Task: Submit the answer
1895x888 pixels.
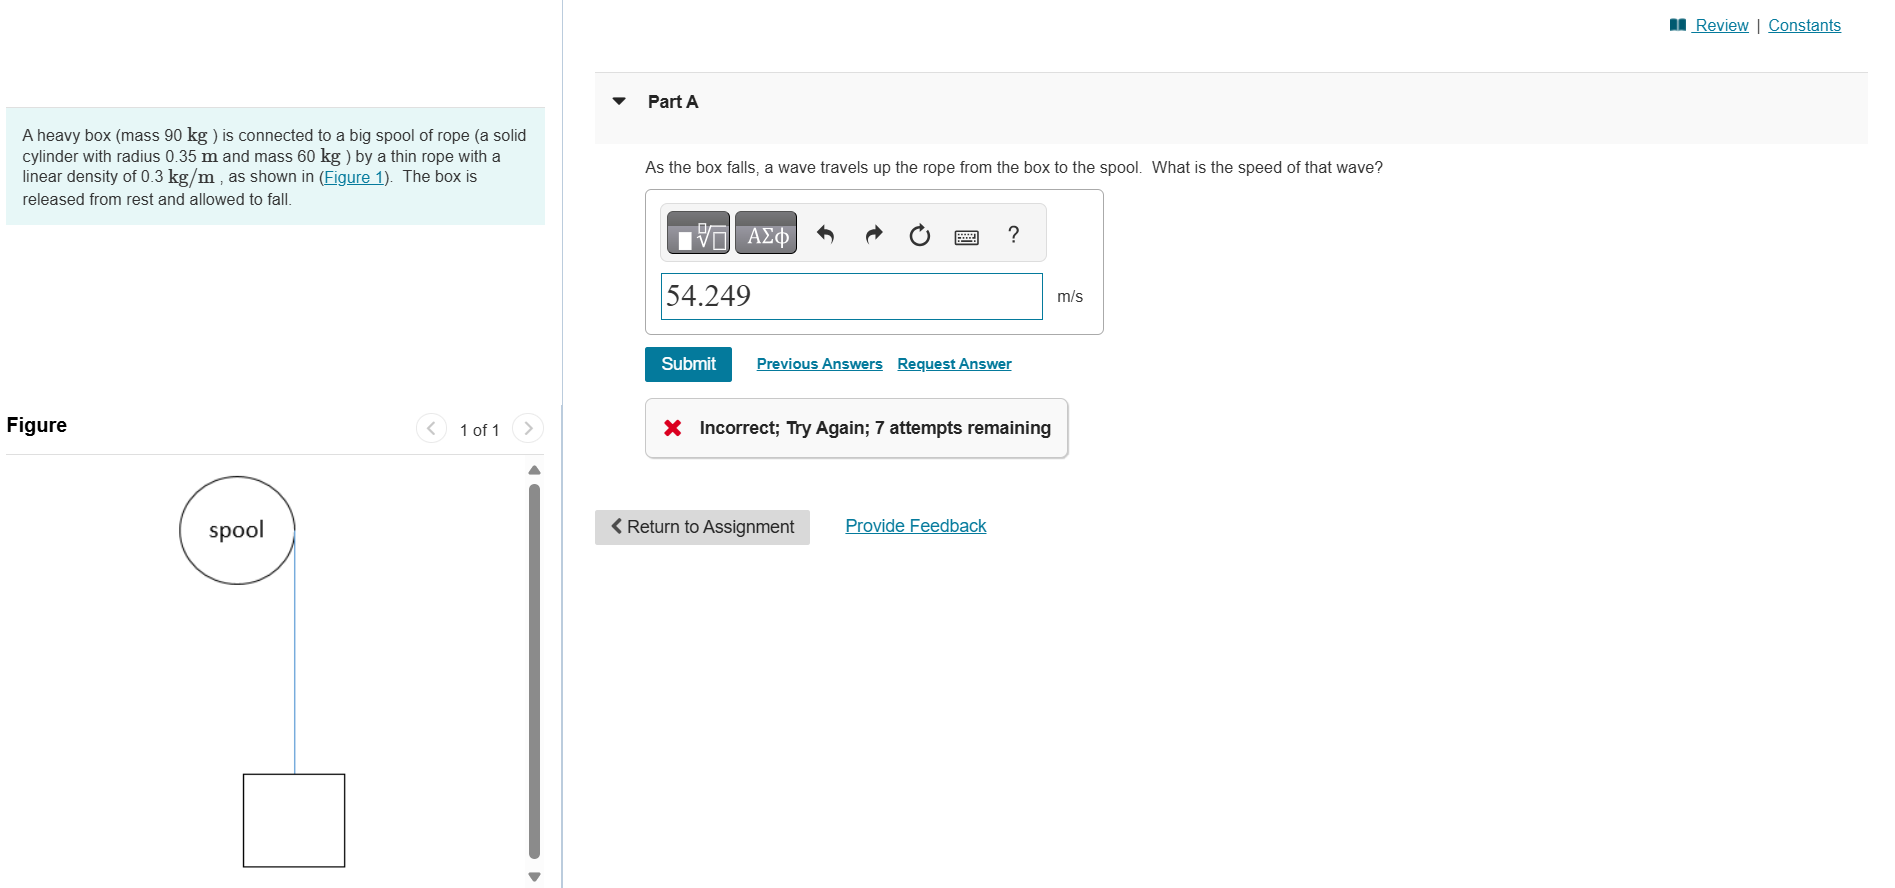Action: coord(688,364)
